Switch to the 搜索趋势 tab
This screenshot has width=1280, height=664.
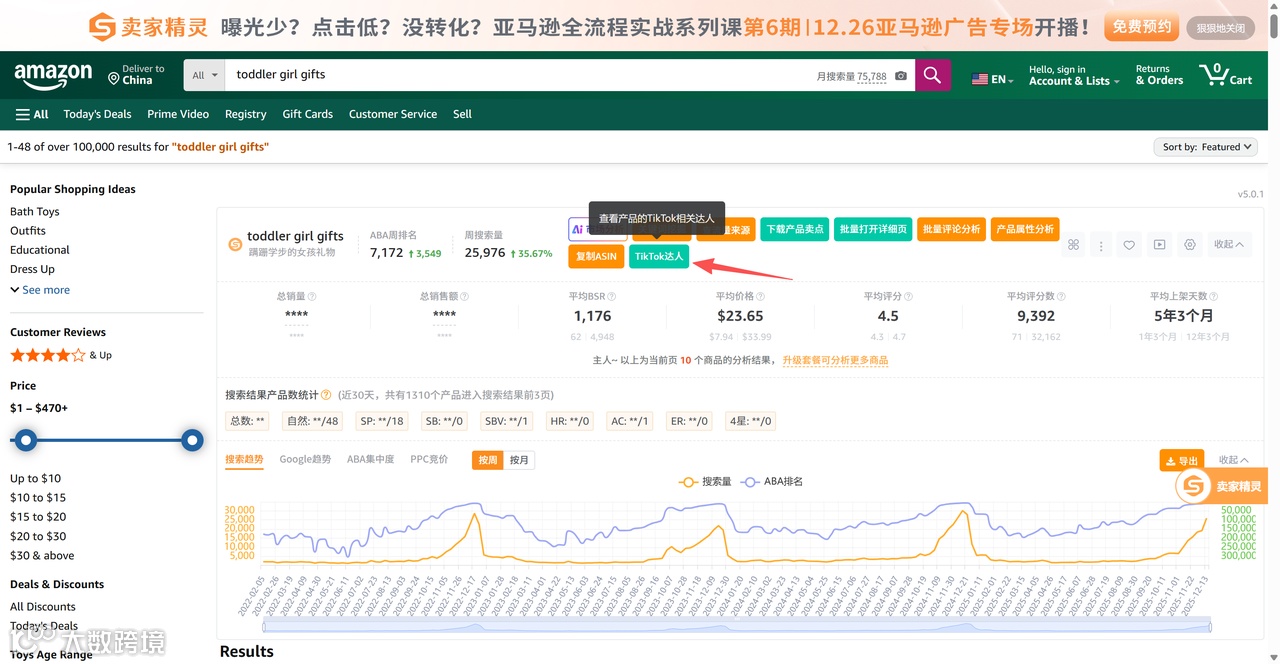click(x=244, y=460)
